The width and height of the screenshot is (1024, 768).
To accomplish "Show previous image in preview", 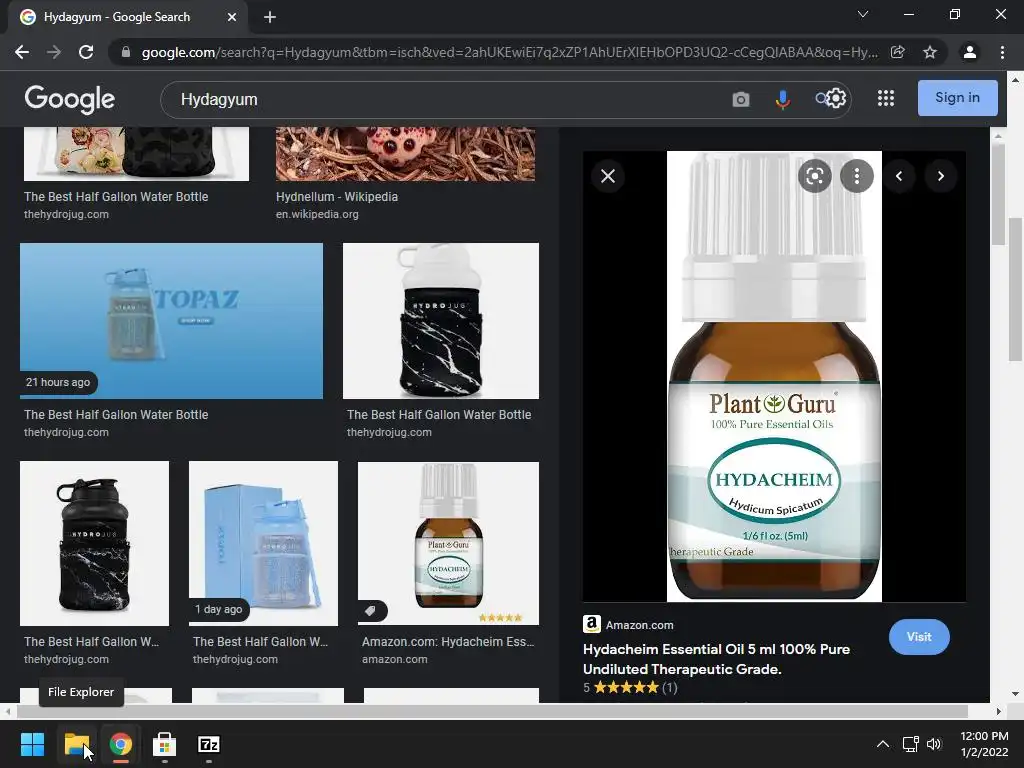I will pyautogui.click(x=899, y=176).
